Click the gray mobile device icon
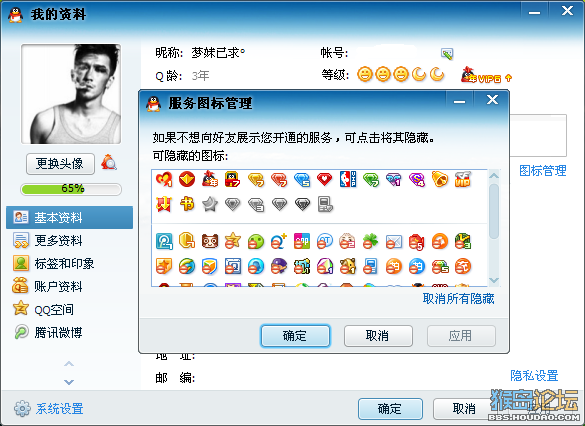This screenshot has width=585, height=426. pos(325,204)
